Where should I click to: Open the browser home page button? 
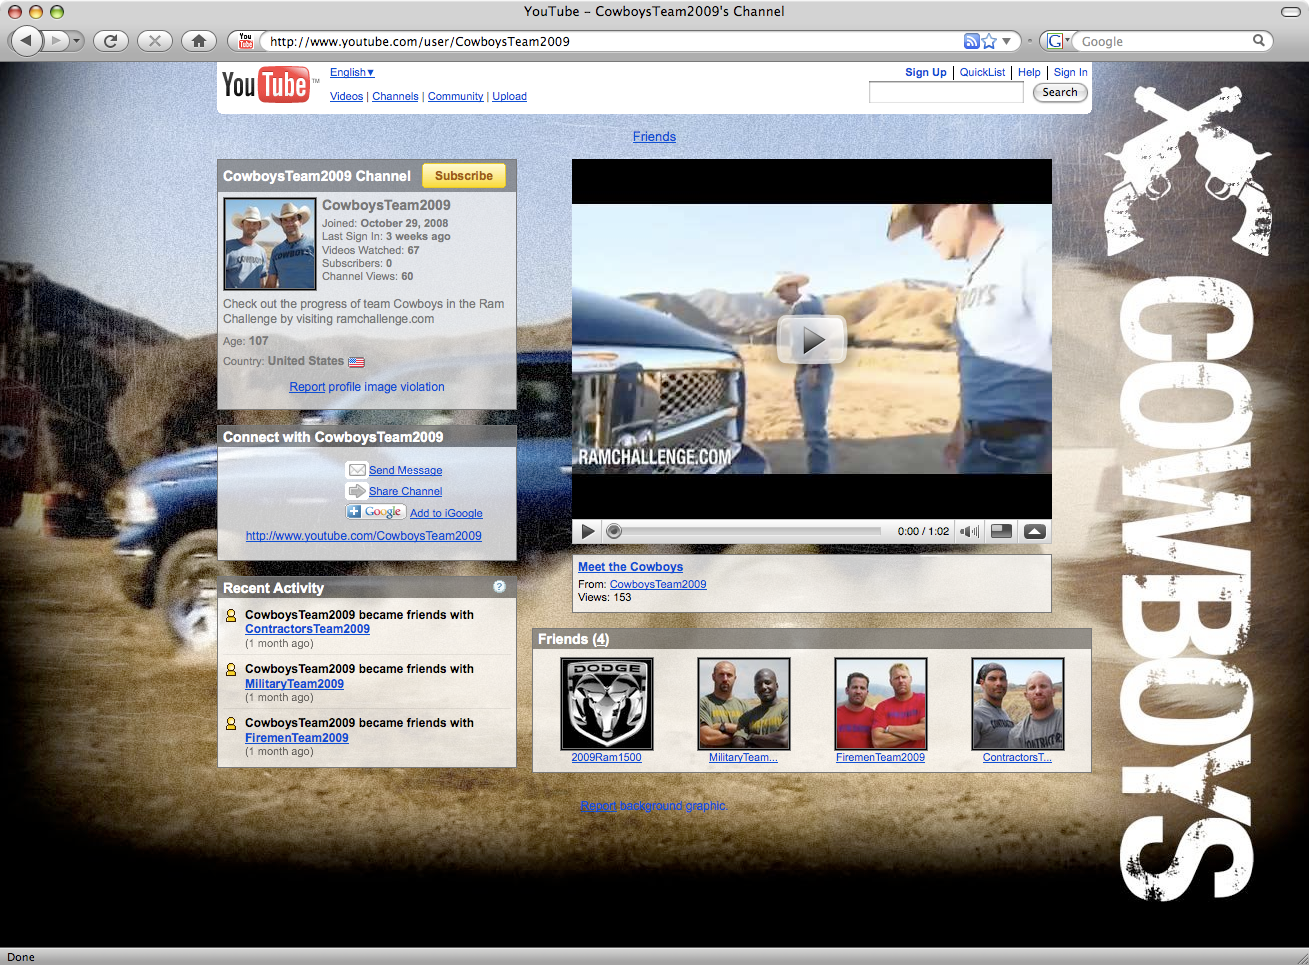198,41
